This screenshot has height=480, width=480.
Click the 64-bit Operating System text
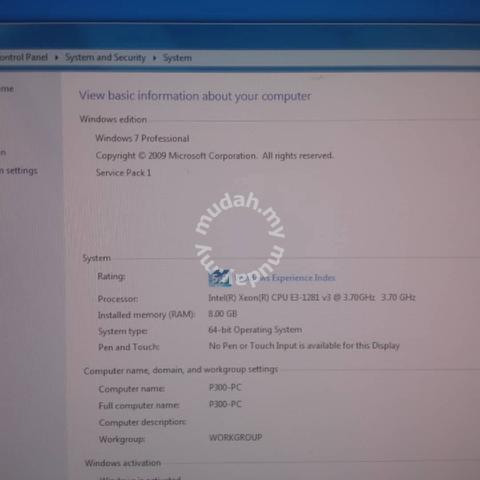[255, 330]
